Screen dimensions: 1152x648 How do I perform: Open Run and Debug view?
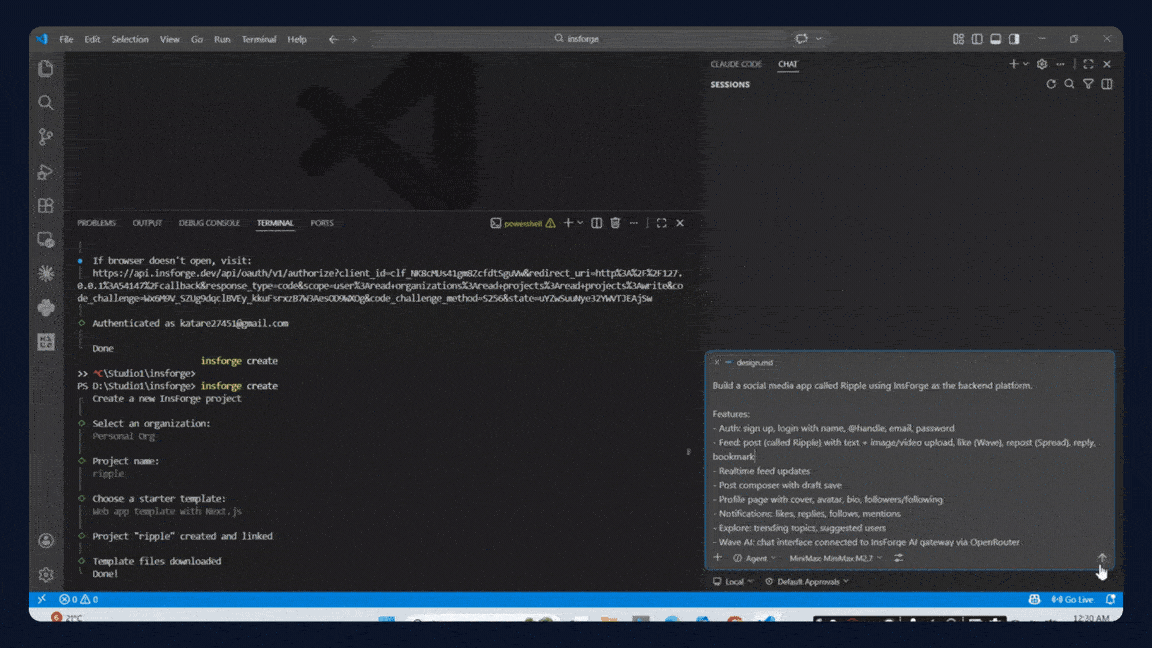click(45, 172)
